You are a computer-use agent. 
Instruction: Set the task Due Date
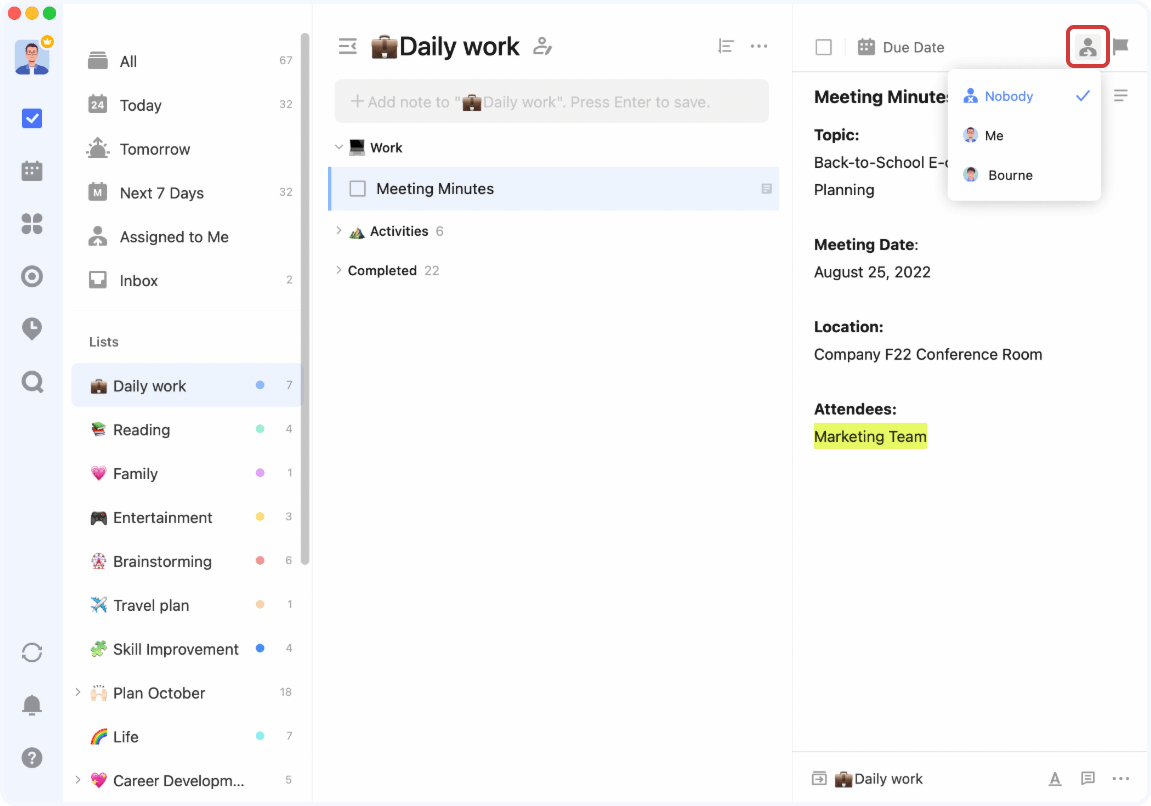[x=901, y=47]
